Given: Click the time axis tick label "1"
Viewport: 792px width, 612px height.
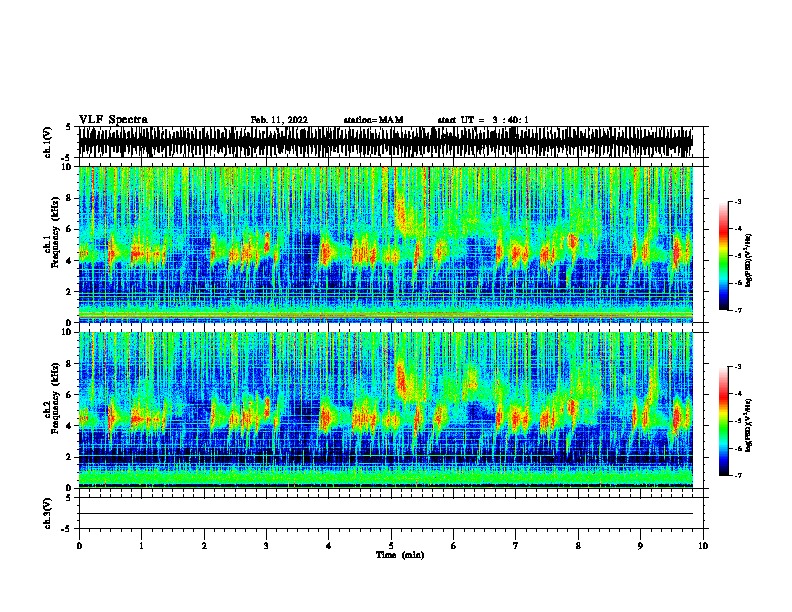Looking at the screenshot, I should pyautogui.click(x=141, y=546).
